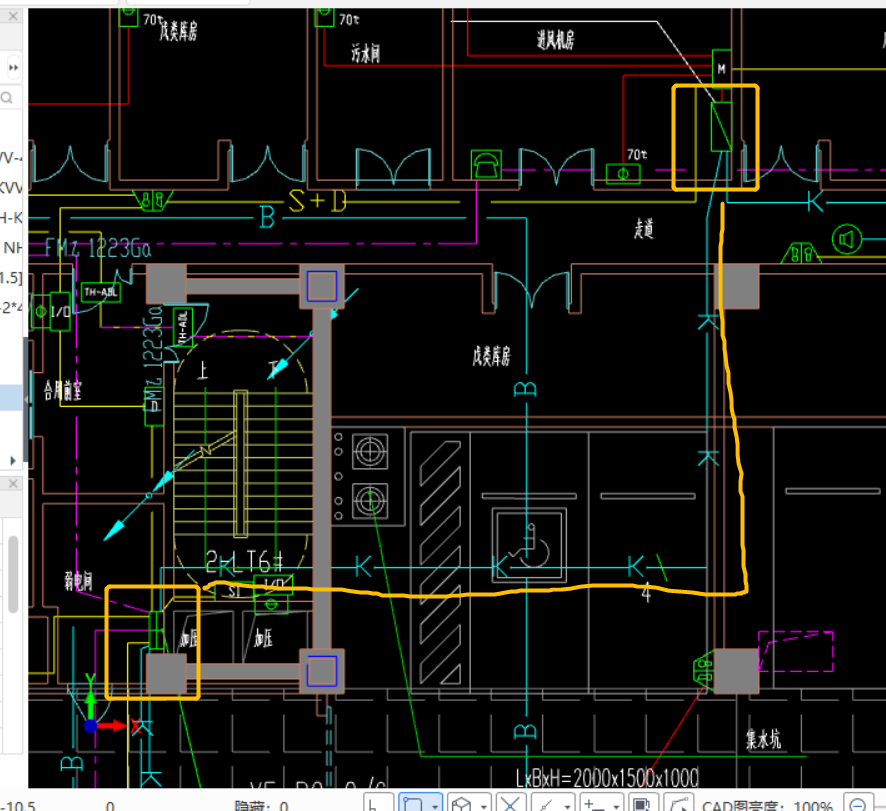This screenshot has width=886, height=811.
Task: Expand the collapsed panel with double-arrow button
Action: 13,68
